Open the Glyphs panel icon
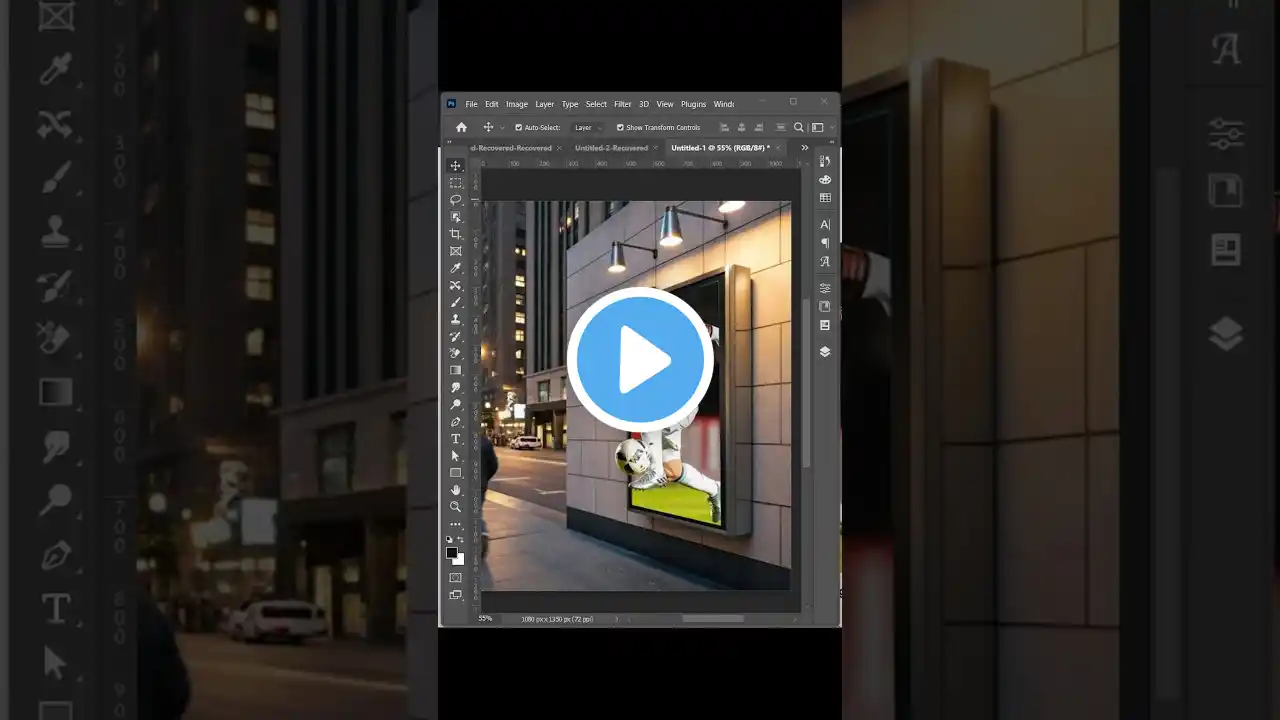The image size is (1280, 720). click(825, 261)
